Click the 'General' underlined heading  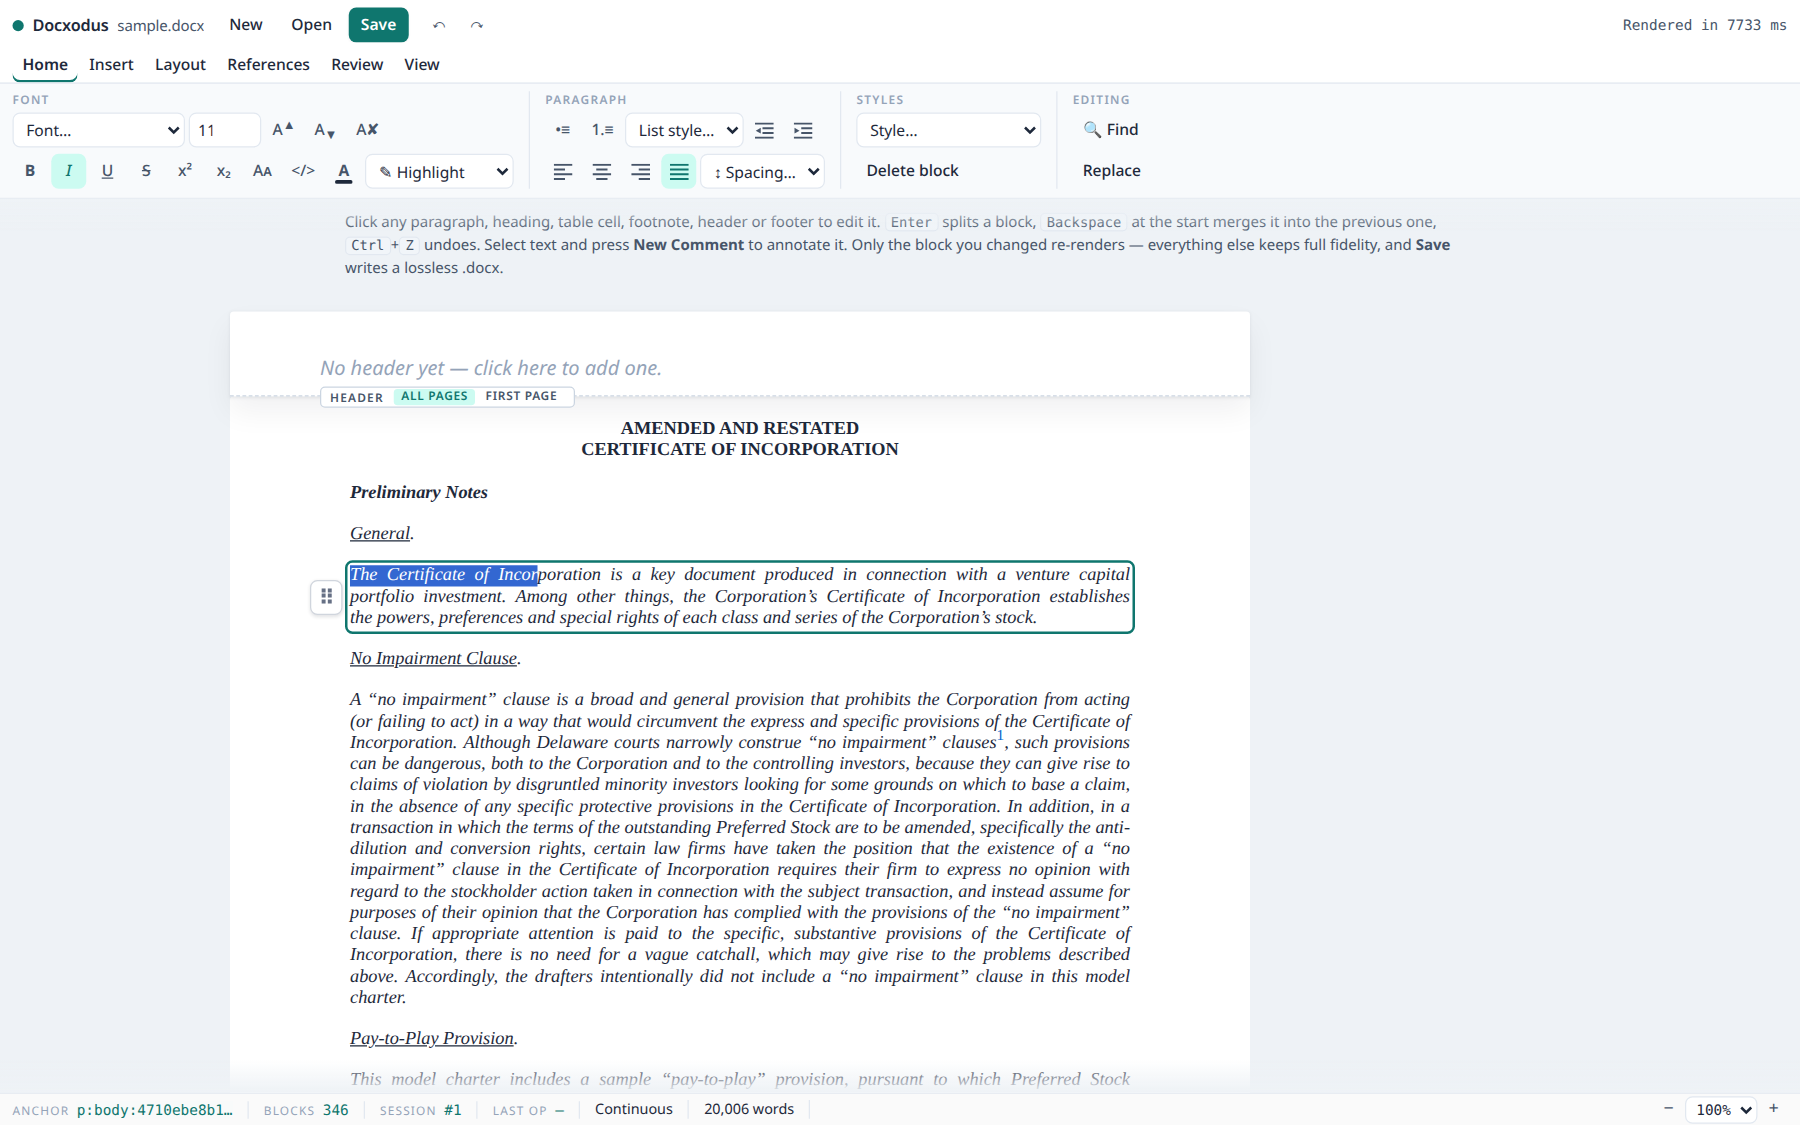pyautogui.click(x=380, y=533)
